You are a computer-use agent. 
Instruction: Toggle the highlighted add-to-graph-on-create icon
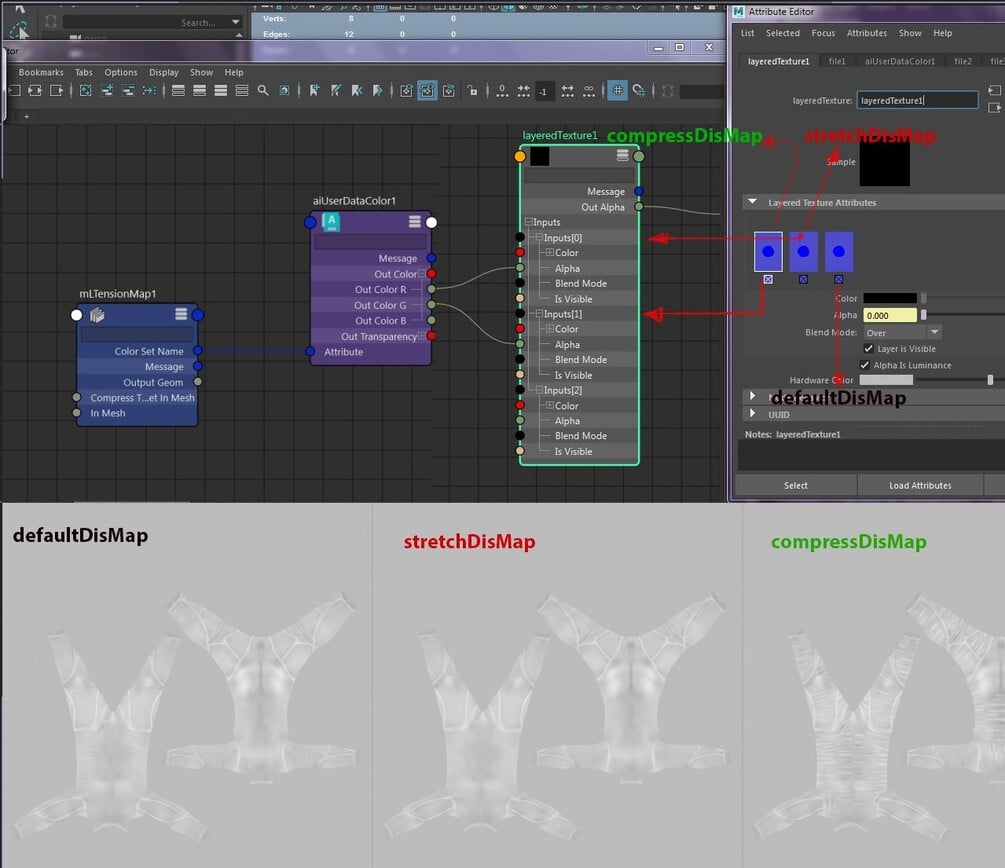[427, 90]
